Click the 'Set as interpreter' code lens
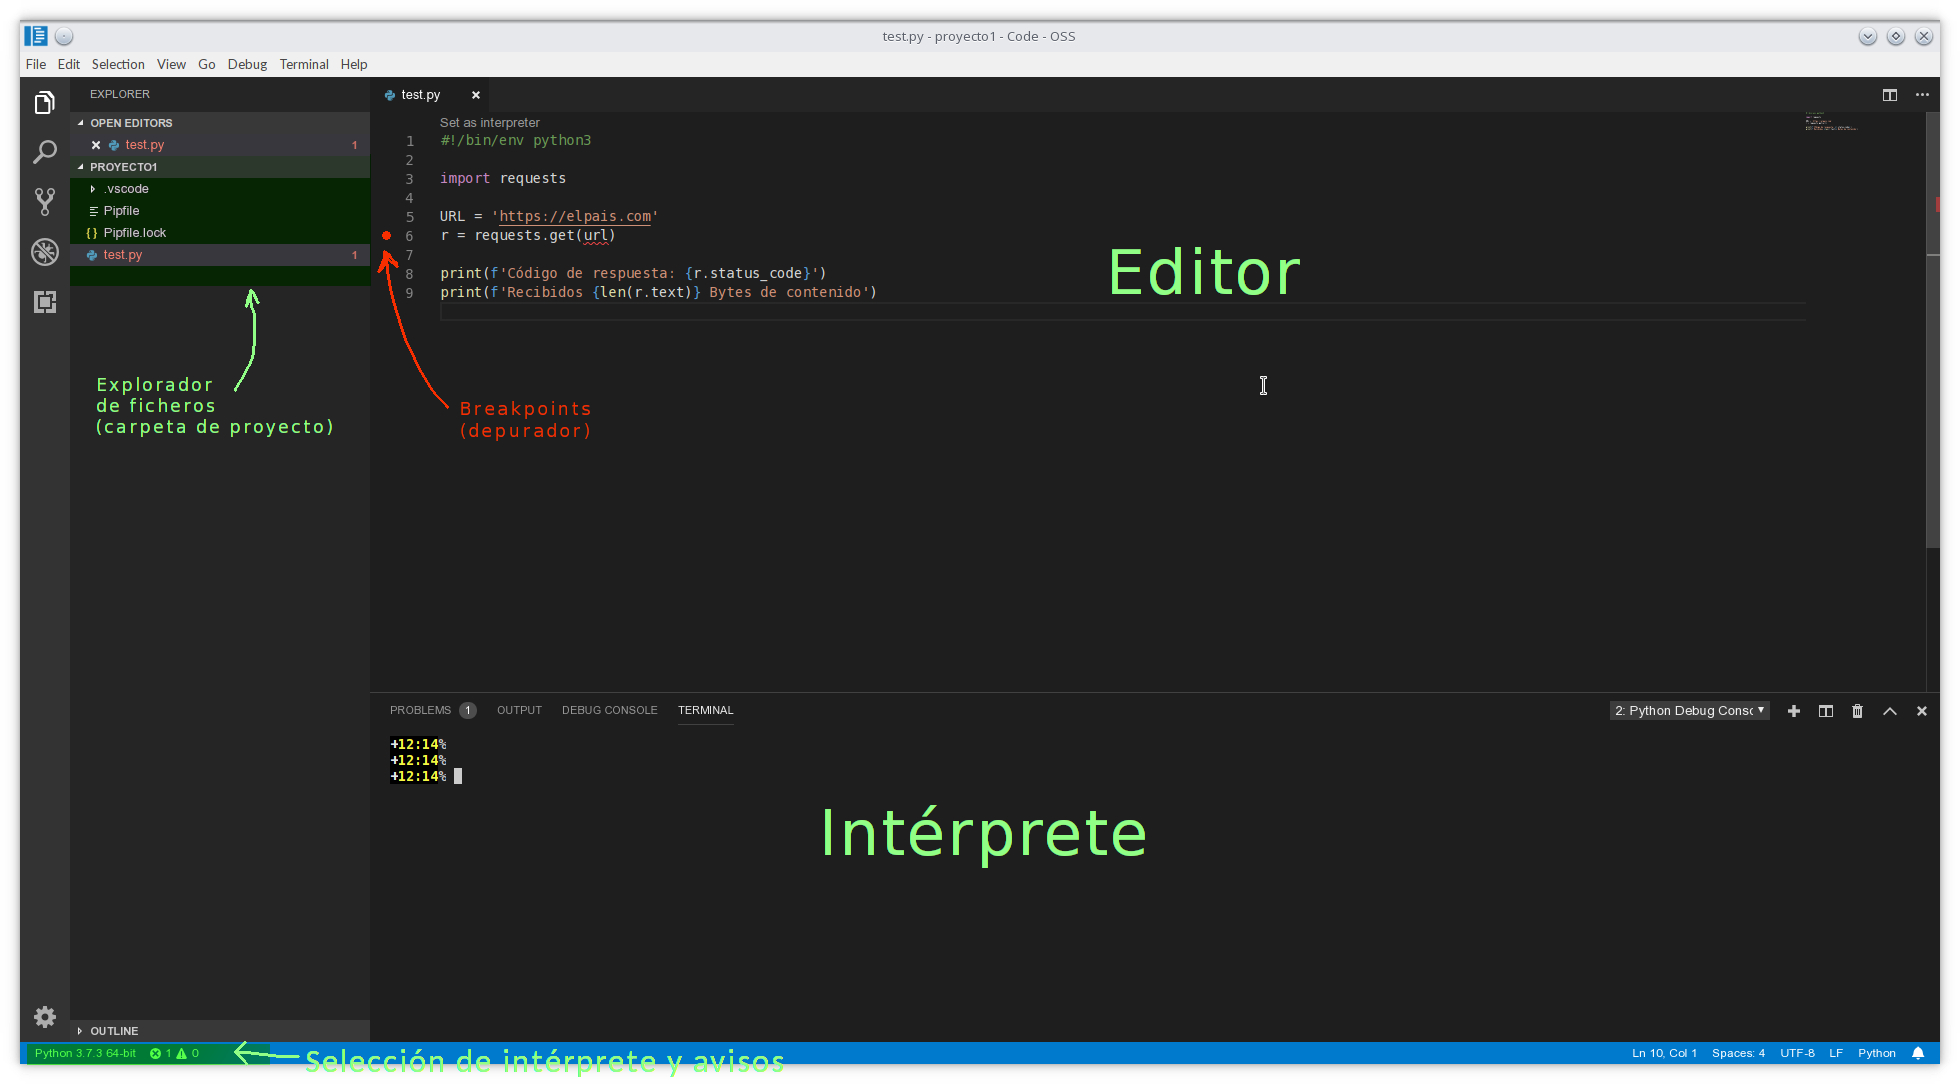This screenshot has height=1084, width=1960. (489, 122)
